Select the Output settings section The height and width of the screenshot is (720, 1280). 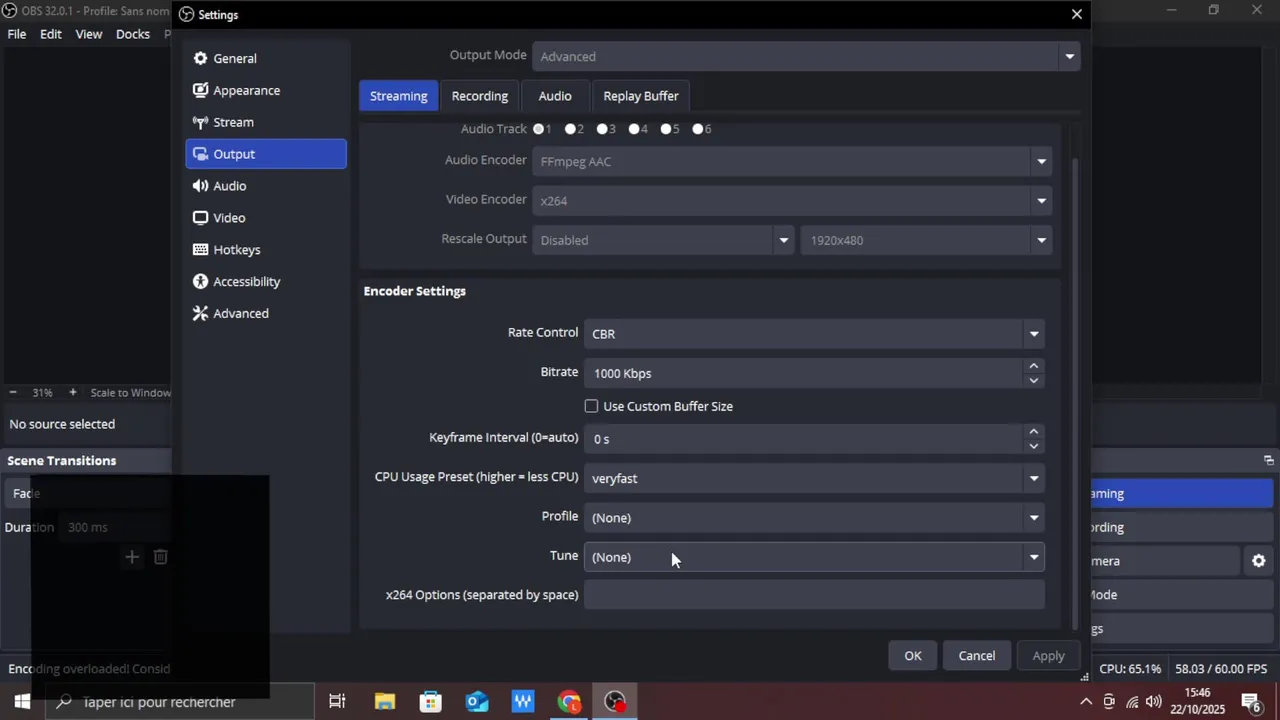[266, 154]
